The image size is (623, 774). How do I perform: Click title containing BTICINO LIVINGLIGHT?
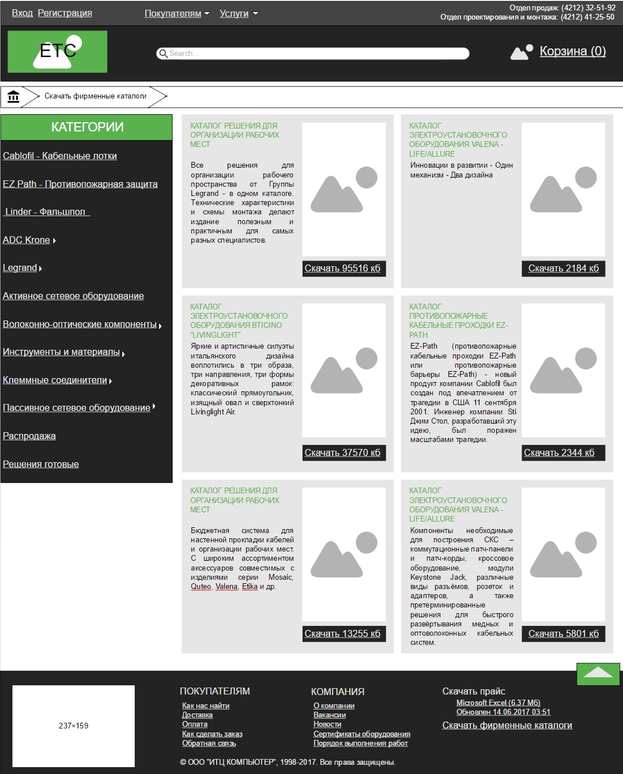pos(239,321)
